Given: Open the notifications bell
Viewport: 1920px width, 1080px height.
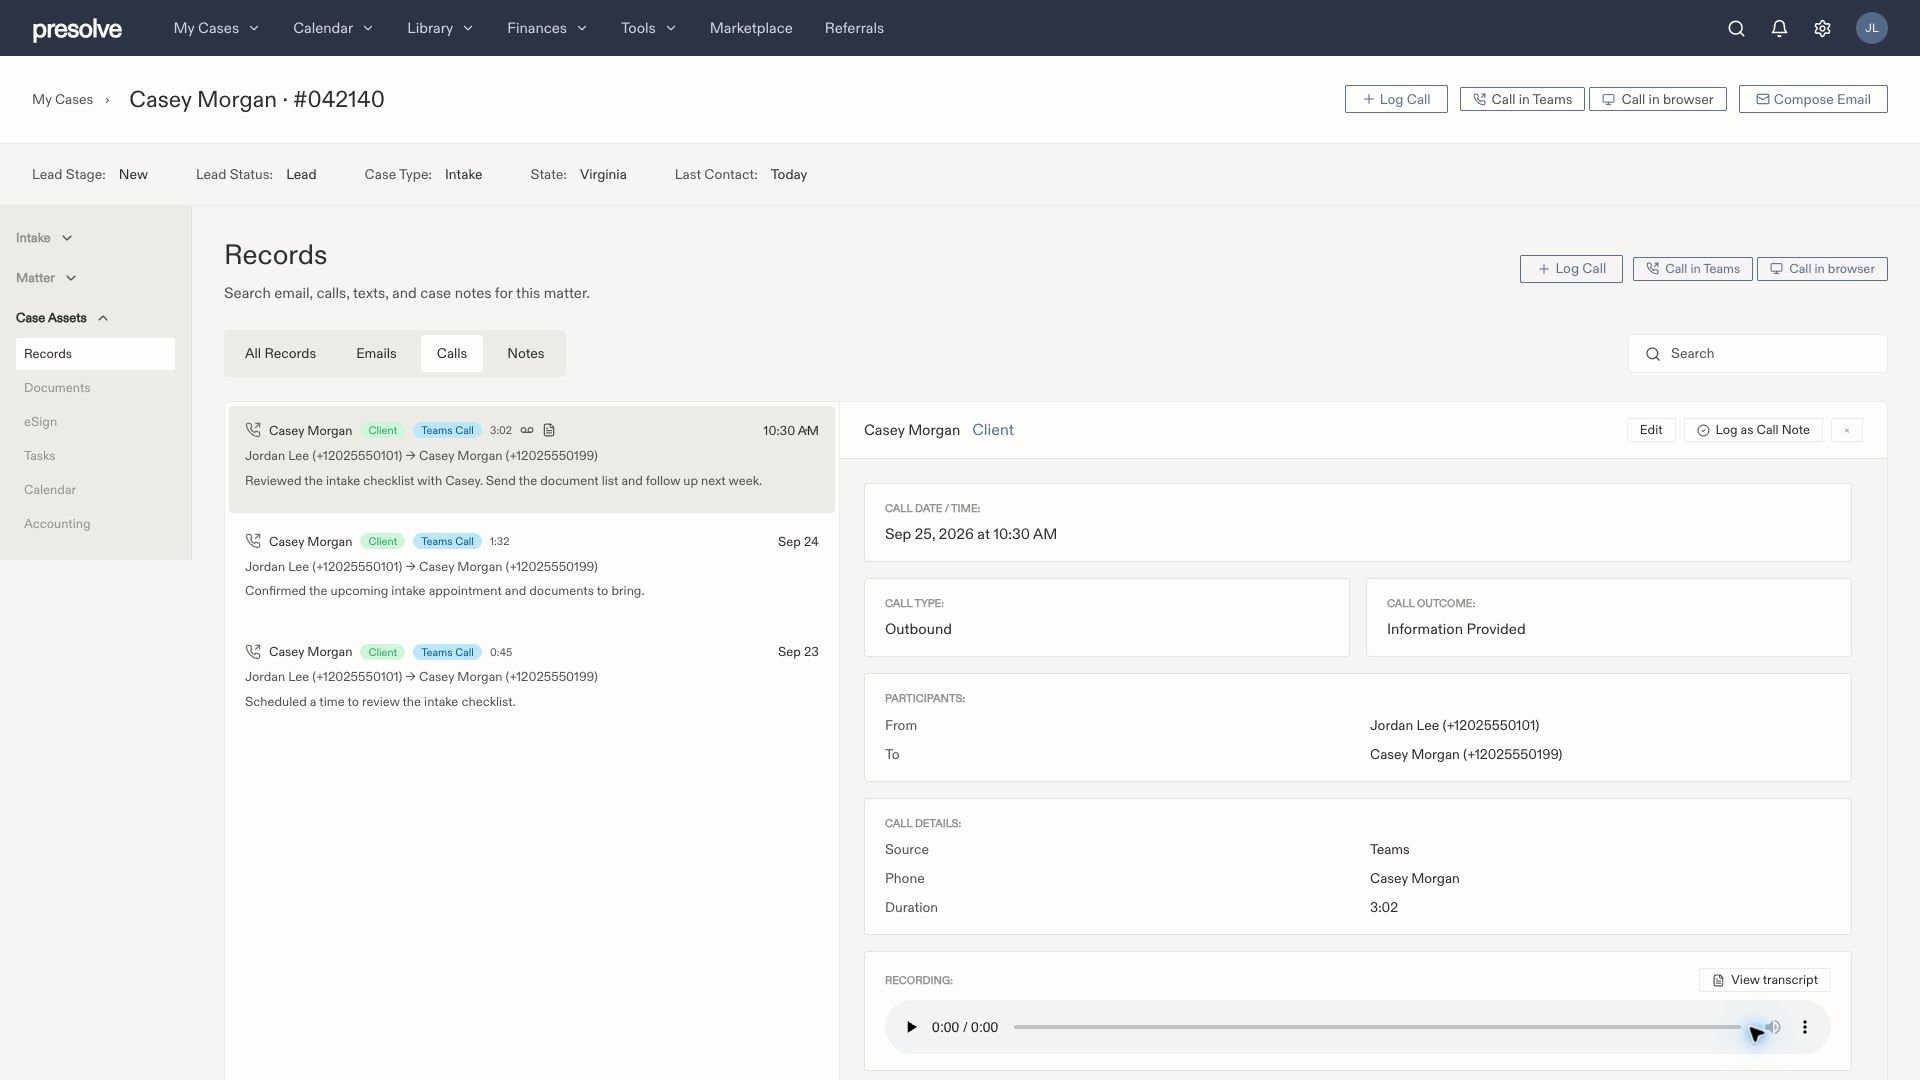Looking at the screenshot, I should pyautogui.click(x=1779, y=28).
